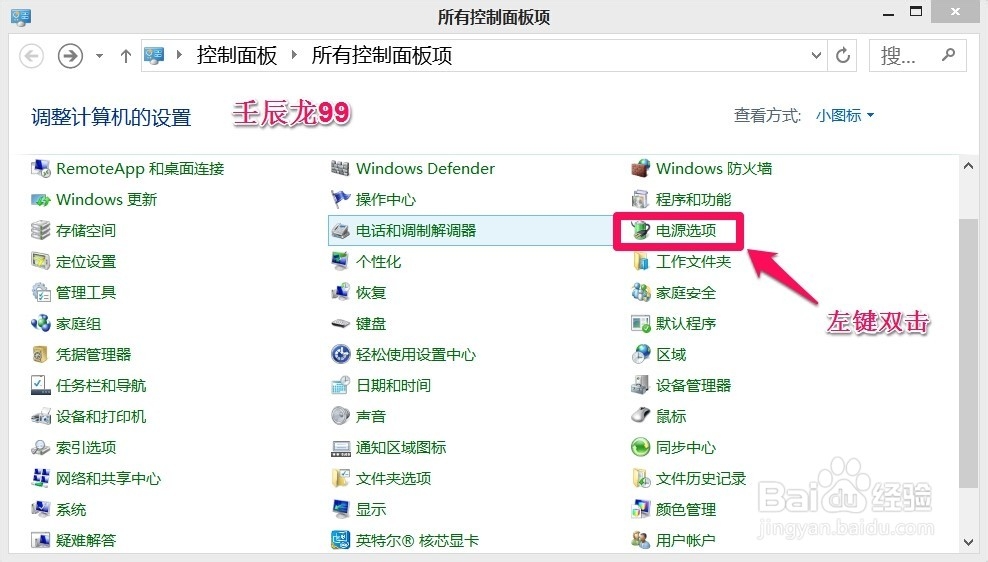988x562 pixels.
Task: Refresh the control panel view
Action: pyautogui.click(x=842, y=55)
